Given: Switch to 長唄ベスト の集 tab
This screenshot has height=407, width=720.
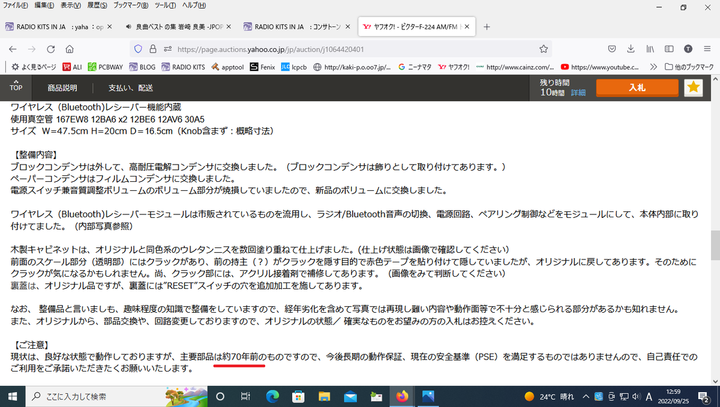Looking at the screenshot, I should point(179,26).
